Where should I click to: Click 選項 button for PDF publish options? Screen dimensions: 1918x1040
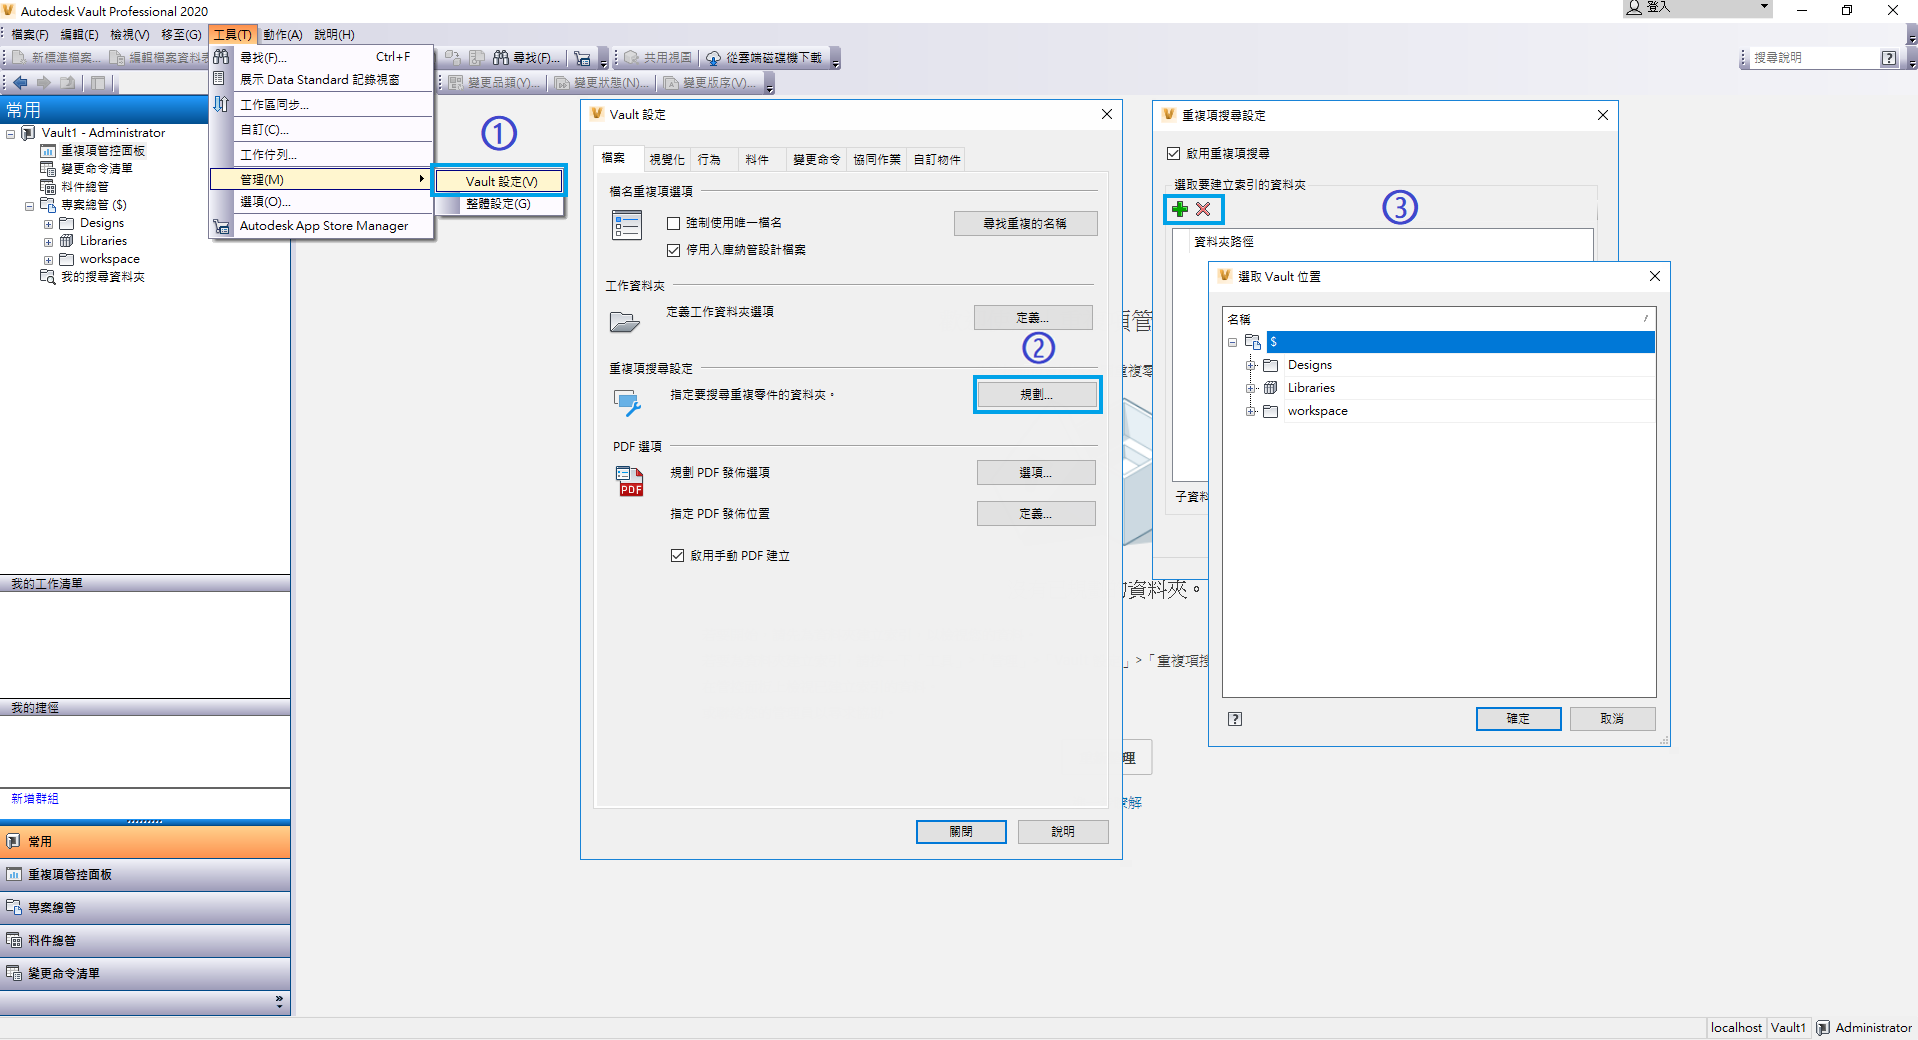point(1036,473)
